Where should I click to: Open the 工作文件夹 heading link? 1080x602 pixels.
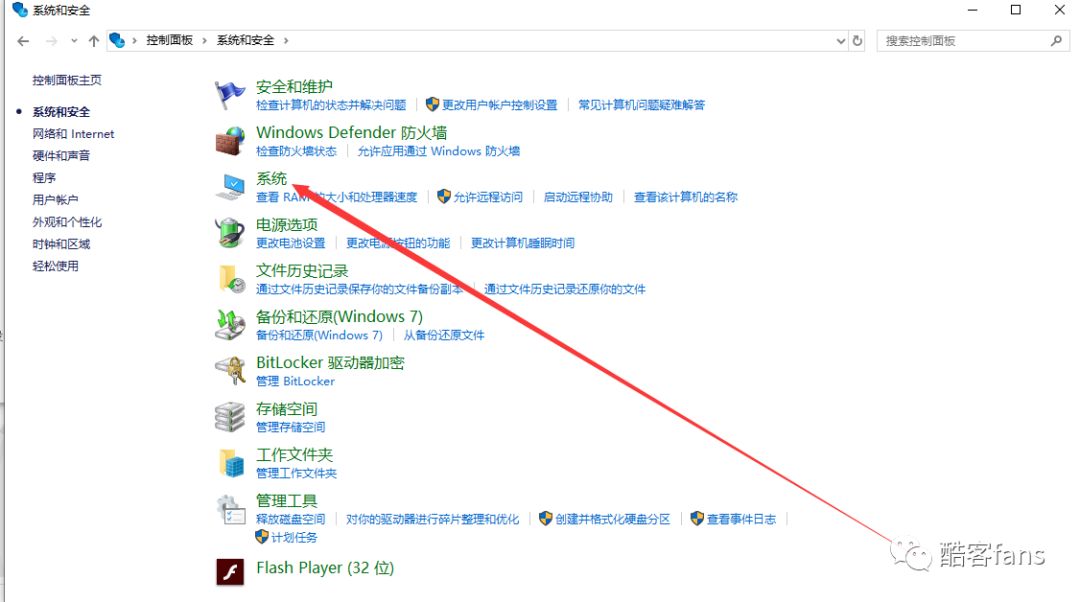294,455
